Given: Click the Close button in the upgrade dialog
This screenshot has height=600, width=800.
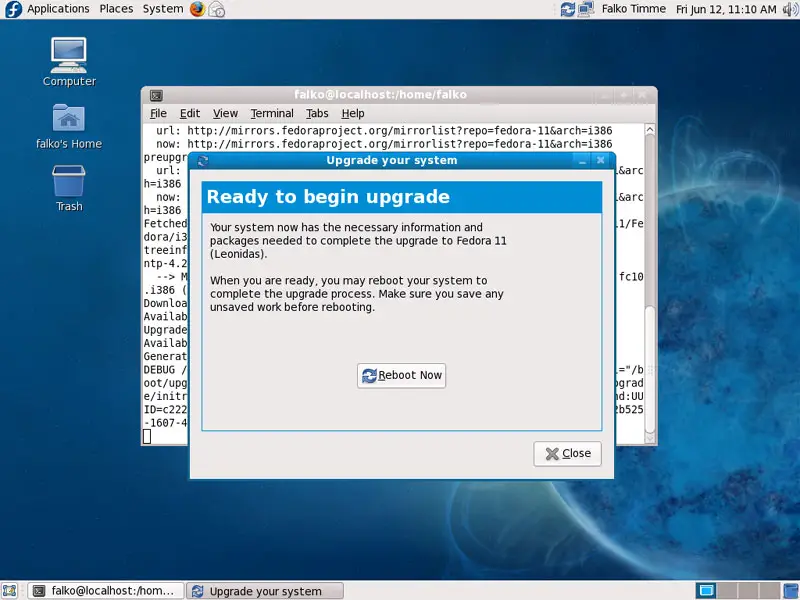Looking at the screenshot, I should (x=567, y=454).
